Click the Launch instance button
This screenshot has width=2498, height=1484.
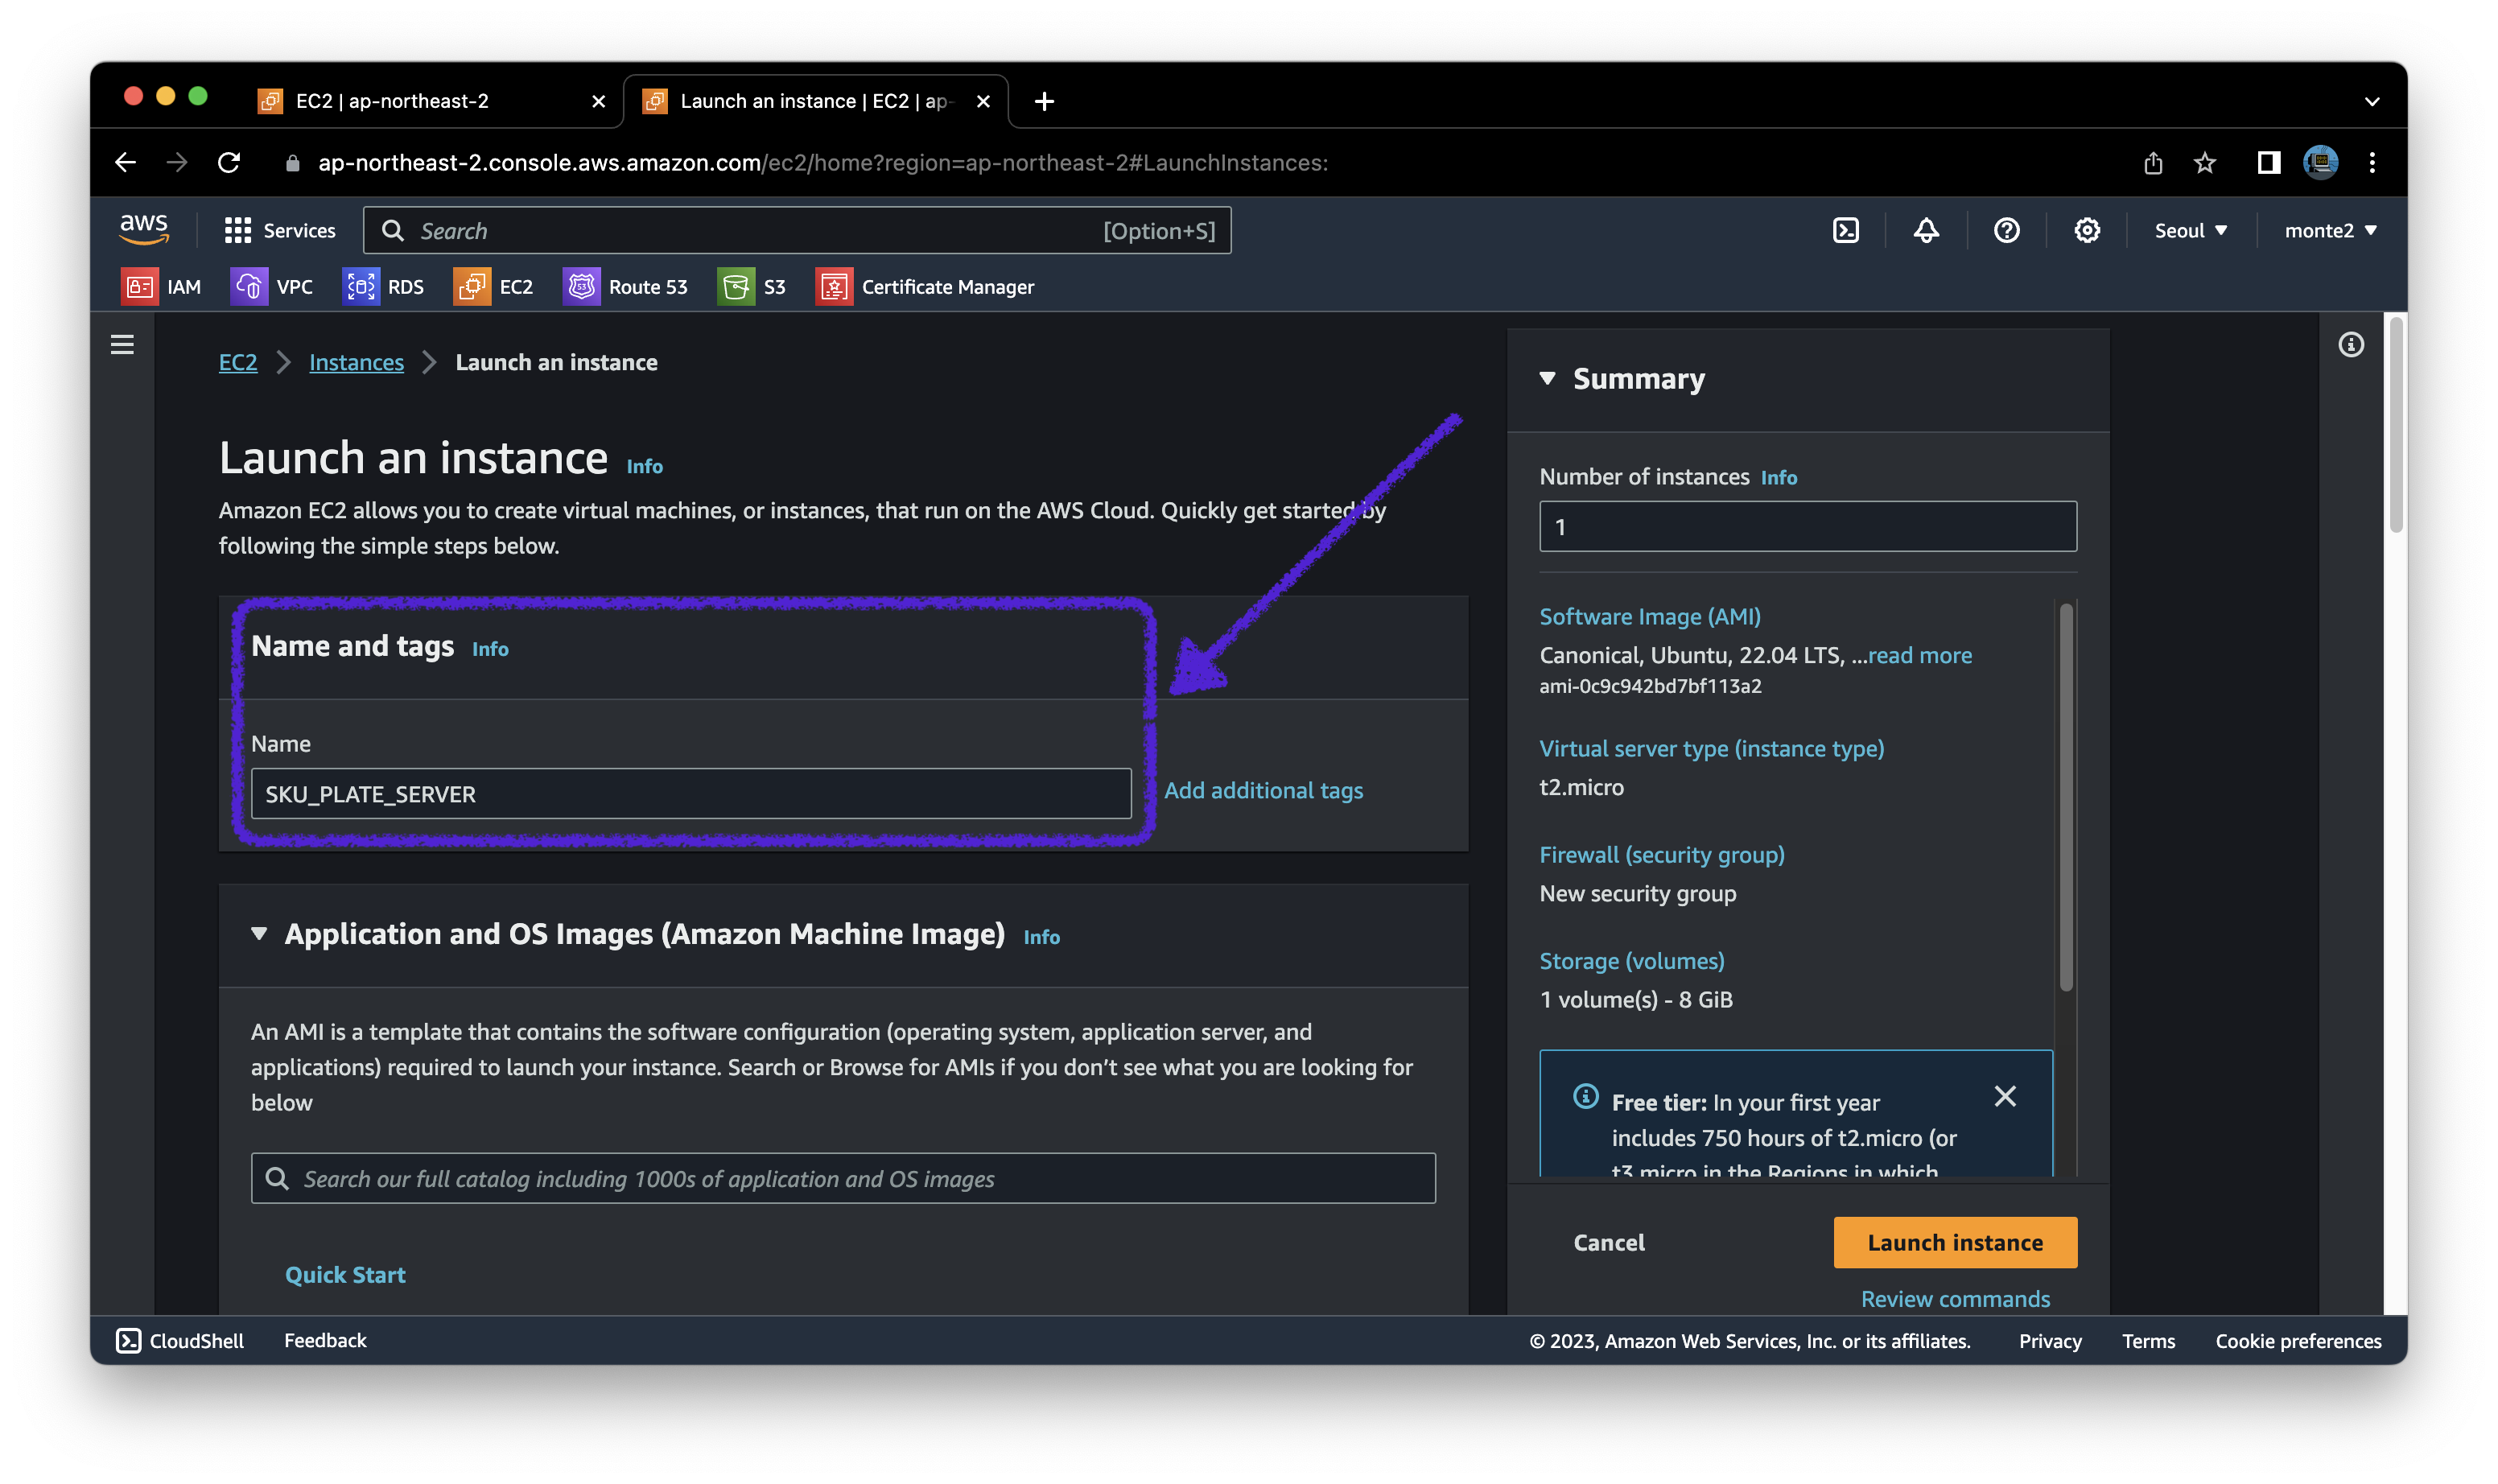coord(1954,1242)
